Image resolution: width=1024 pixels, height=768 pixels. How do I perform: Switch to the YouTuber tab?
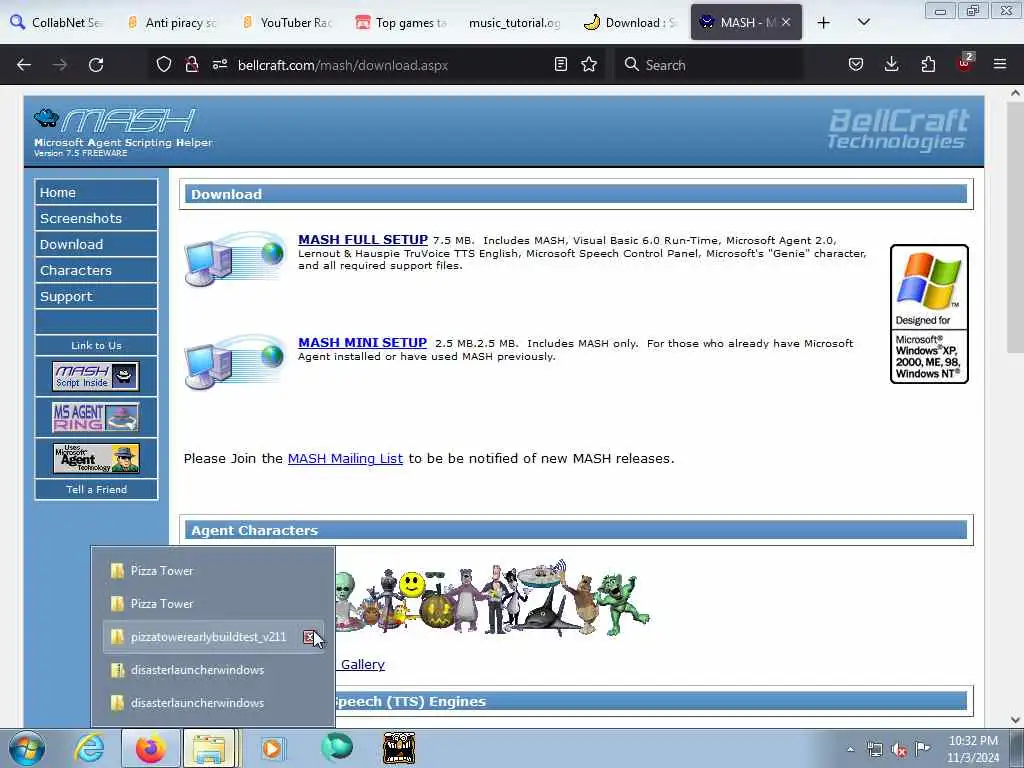tap(287, 22)
